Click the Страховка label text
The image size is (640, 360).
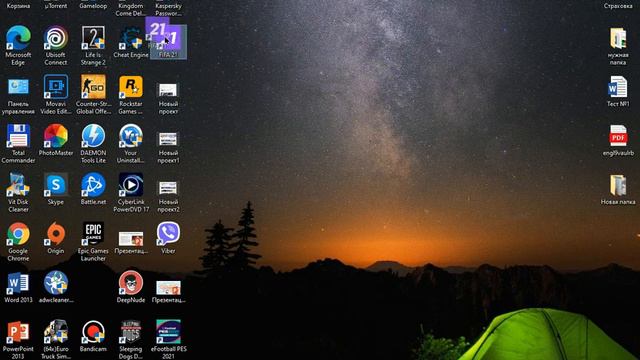pos(618,6)
